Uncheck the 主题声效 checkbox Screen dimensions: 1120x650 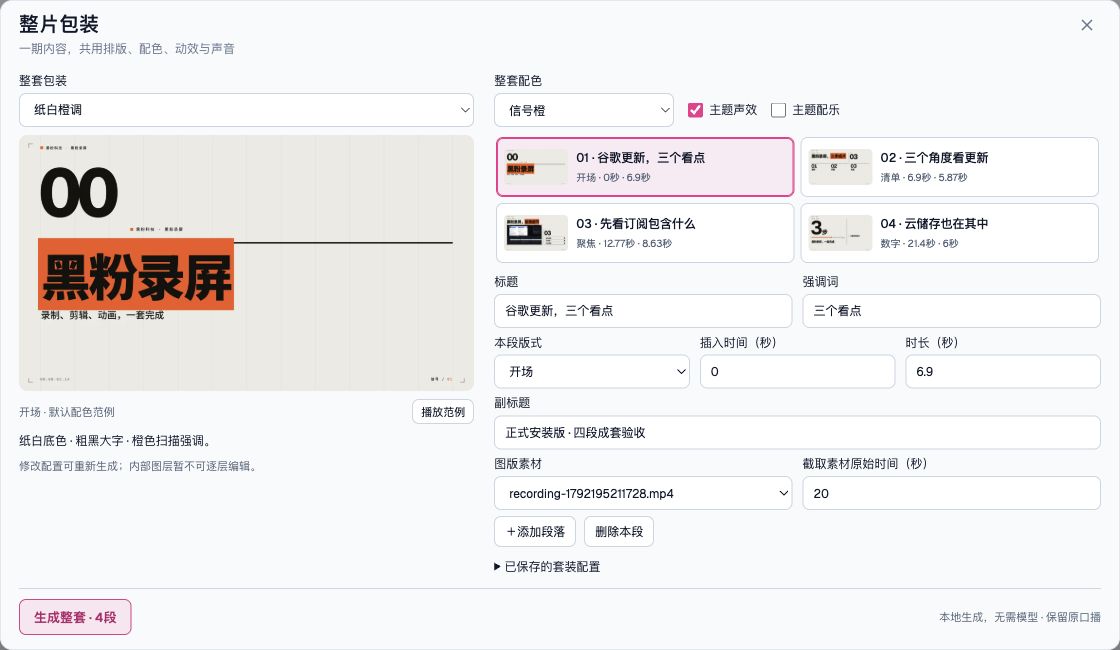tap(695, 110)
